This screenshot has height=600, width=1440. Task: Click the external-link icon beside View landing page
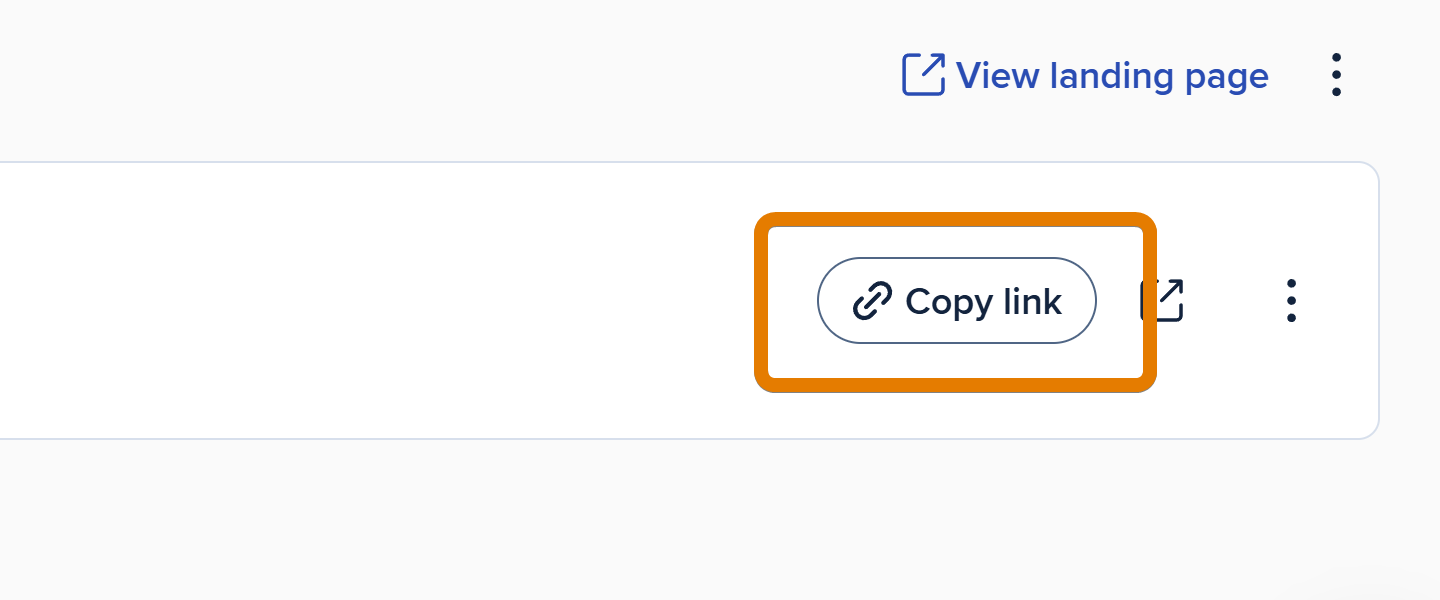tap(923, 75)
